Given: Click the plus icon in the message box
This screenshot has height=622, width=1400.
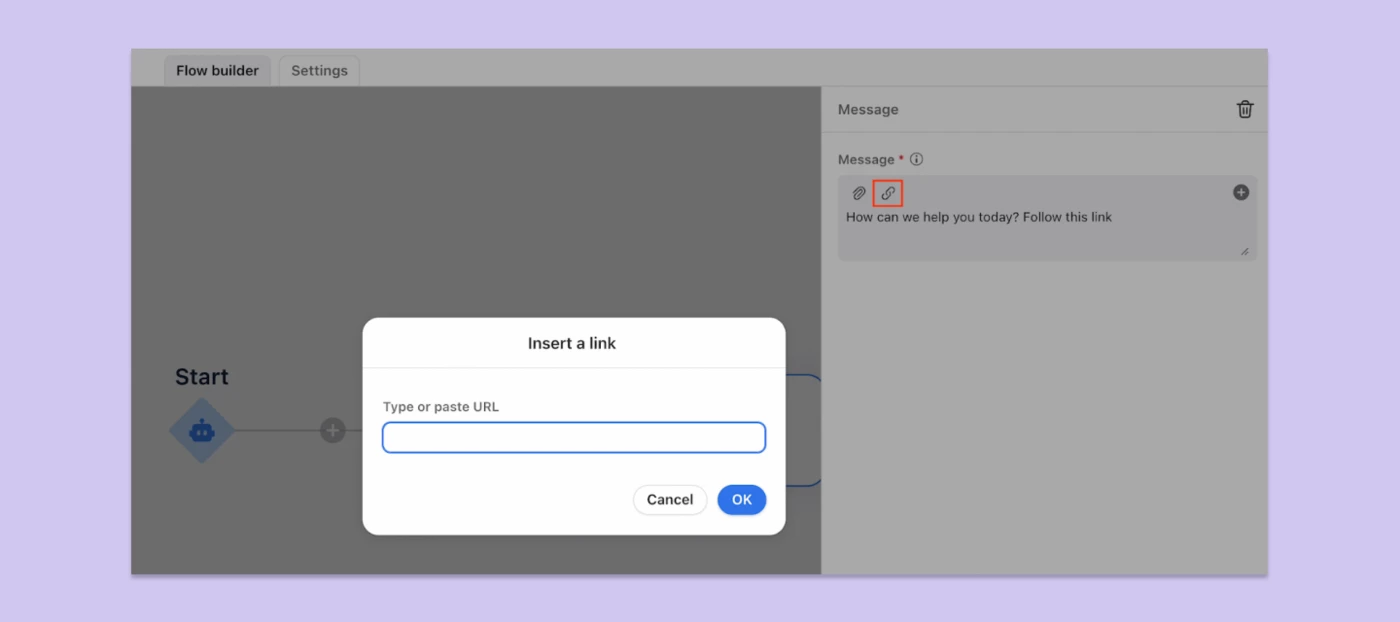Looking at the screenshot, I should 1241,192.
